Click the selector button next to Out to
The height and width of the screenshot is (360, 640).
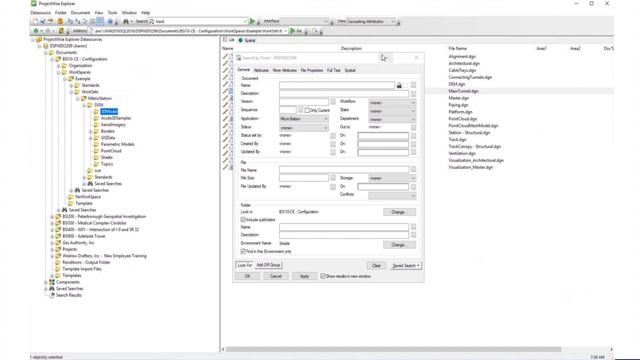pos(413,127)
